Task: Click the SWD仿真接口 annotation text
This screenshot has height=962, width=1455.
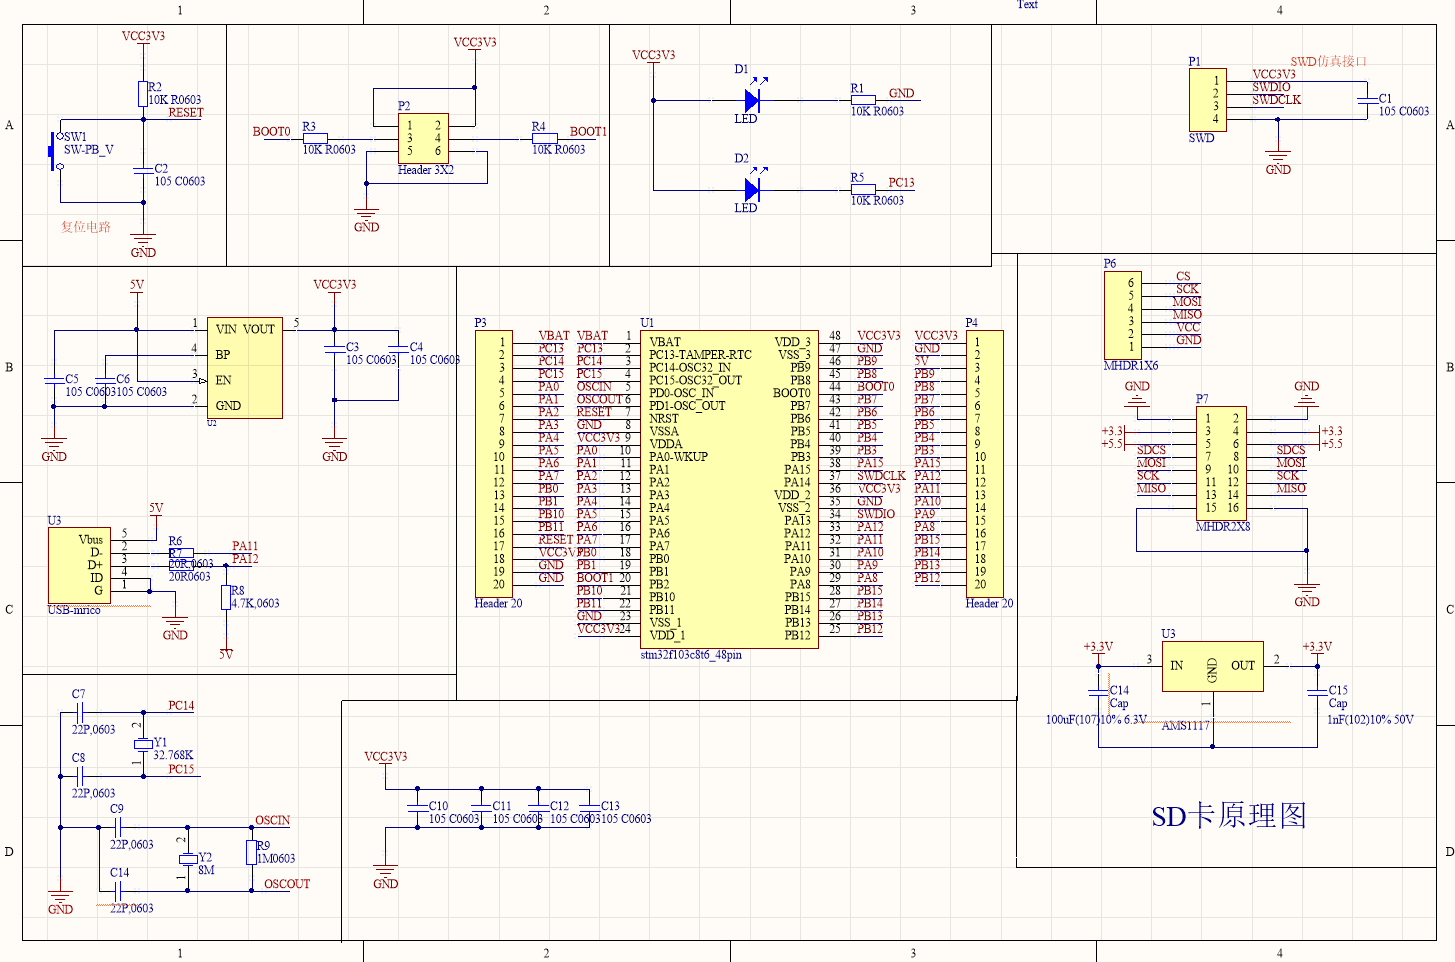Action: [x=1329, y=61]
